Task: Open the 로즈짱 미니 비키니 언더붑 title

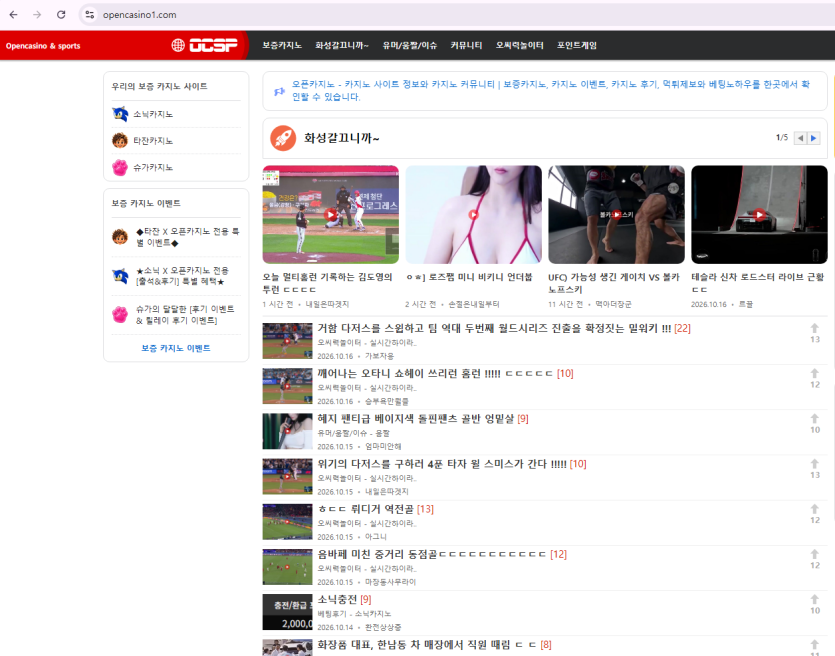Action: 469,277
